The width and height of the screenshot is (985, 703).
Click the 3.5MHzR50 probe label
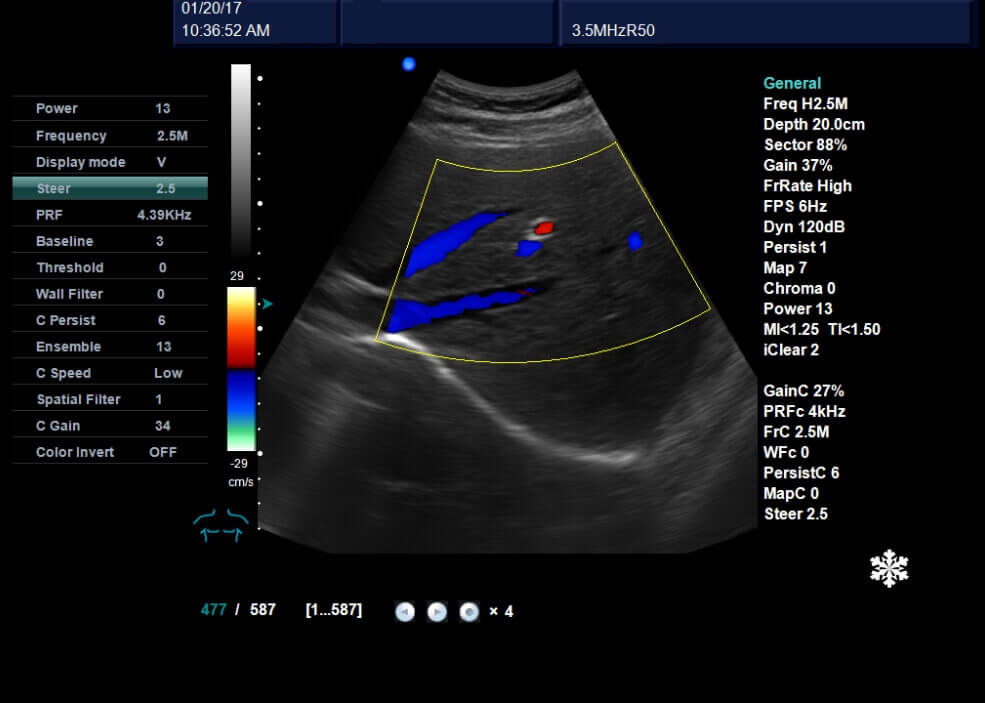click(x=613, y=30)
